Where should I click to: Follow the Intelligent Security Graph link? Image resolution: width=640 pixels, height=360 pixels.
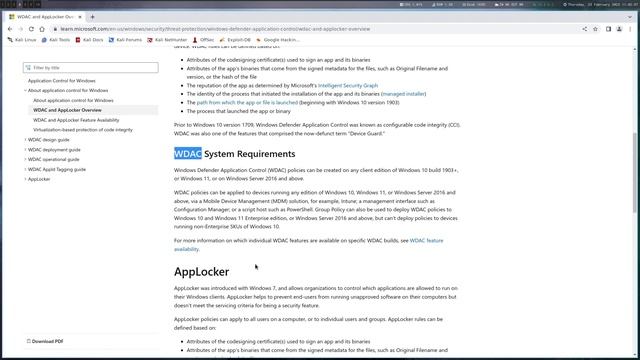(348, 85)
